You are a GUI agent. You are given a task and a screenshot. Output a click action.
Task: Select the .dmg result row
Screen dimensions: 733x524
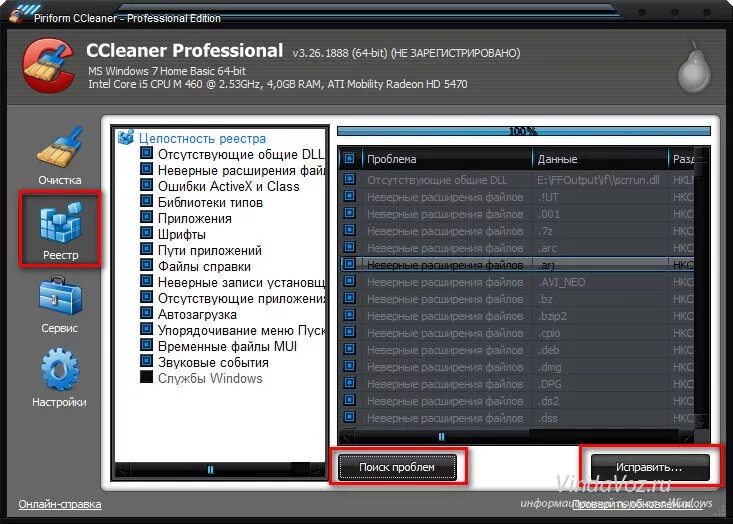[518, 367]
